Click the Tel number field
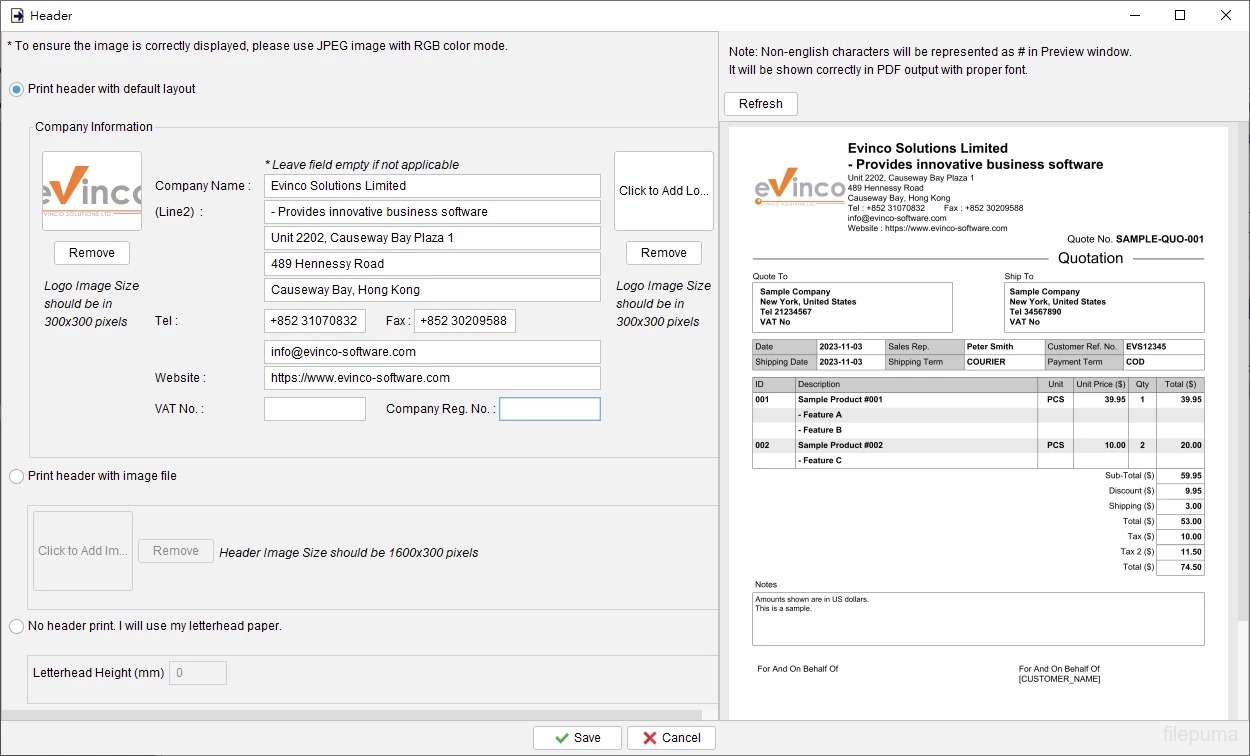Viewport: 1250px width, 756px height. (315, 321)
